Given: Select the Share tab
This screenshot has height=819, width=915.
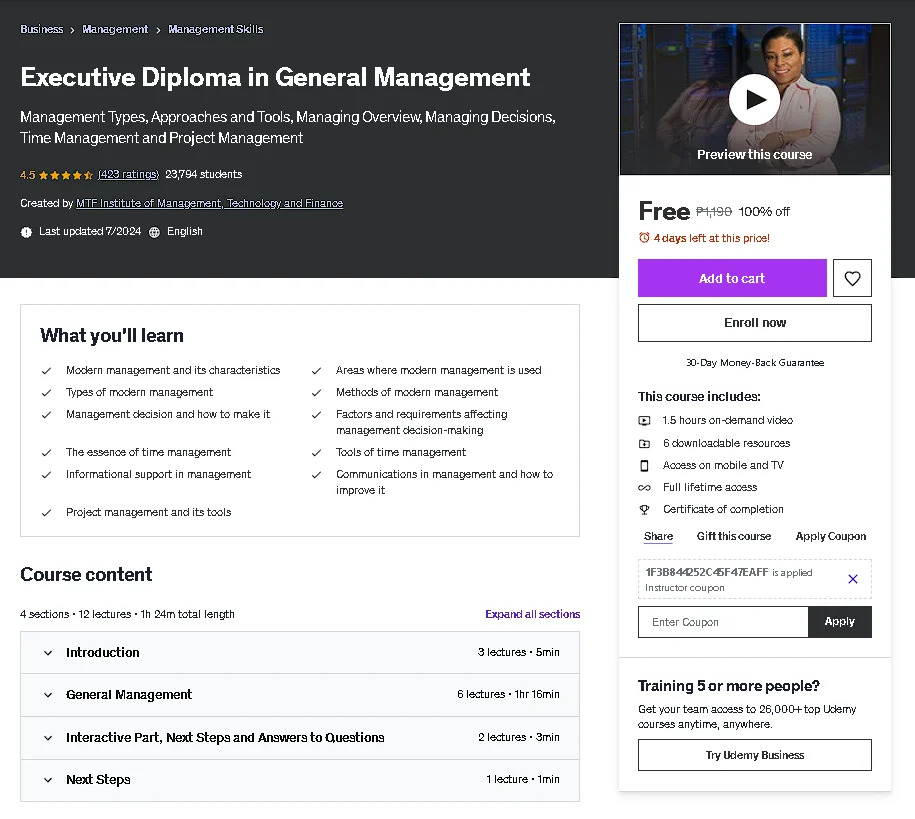Looking at the screenshot, I should pos(658,536).
